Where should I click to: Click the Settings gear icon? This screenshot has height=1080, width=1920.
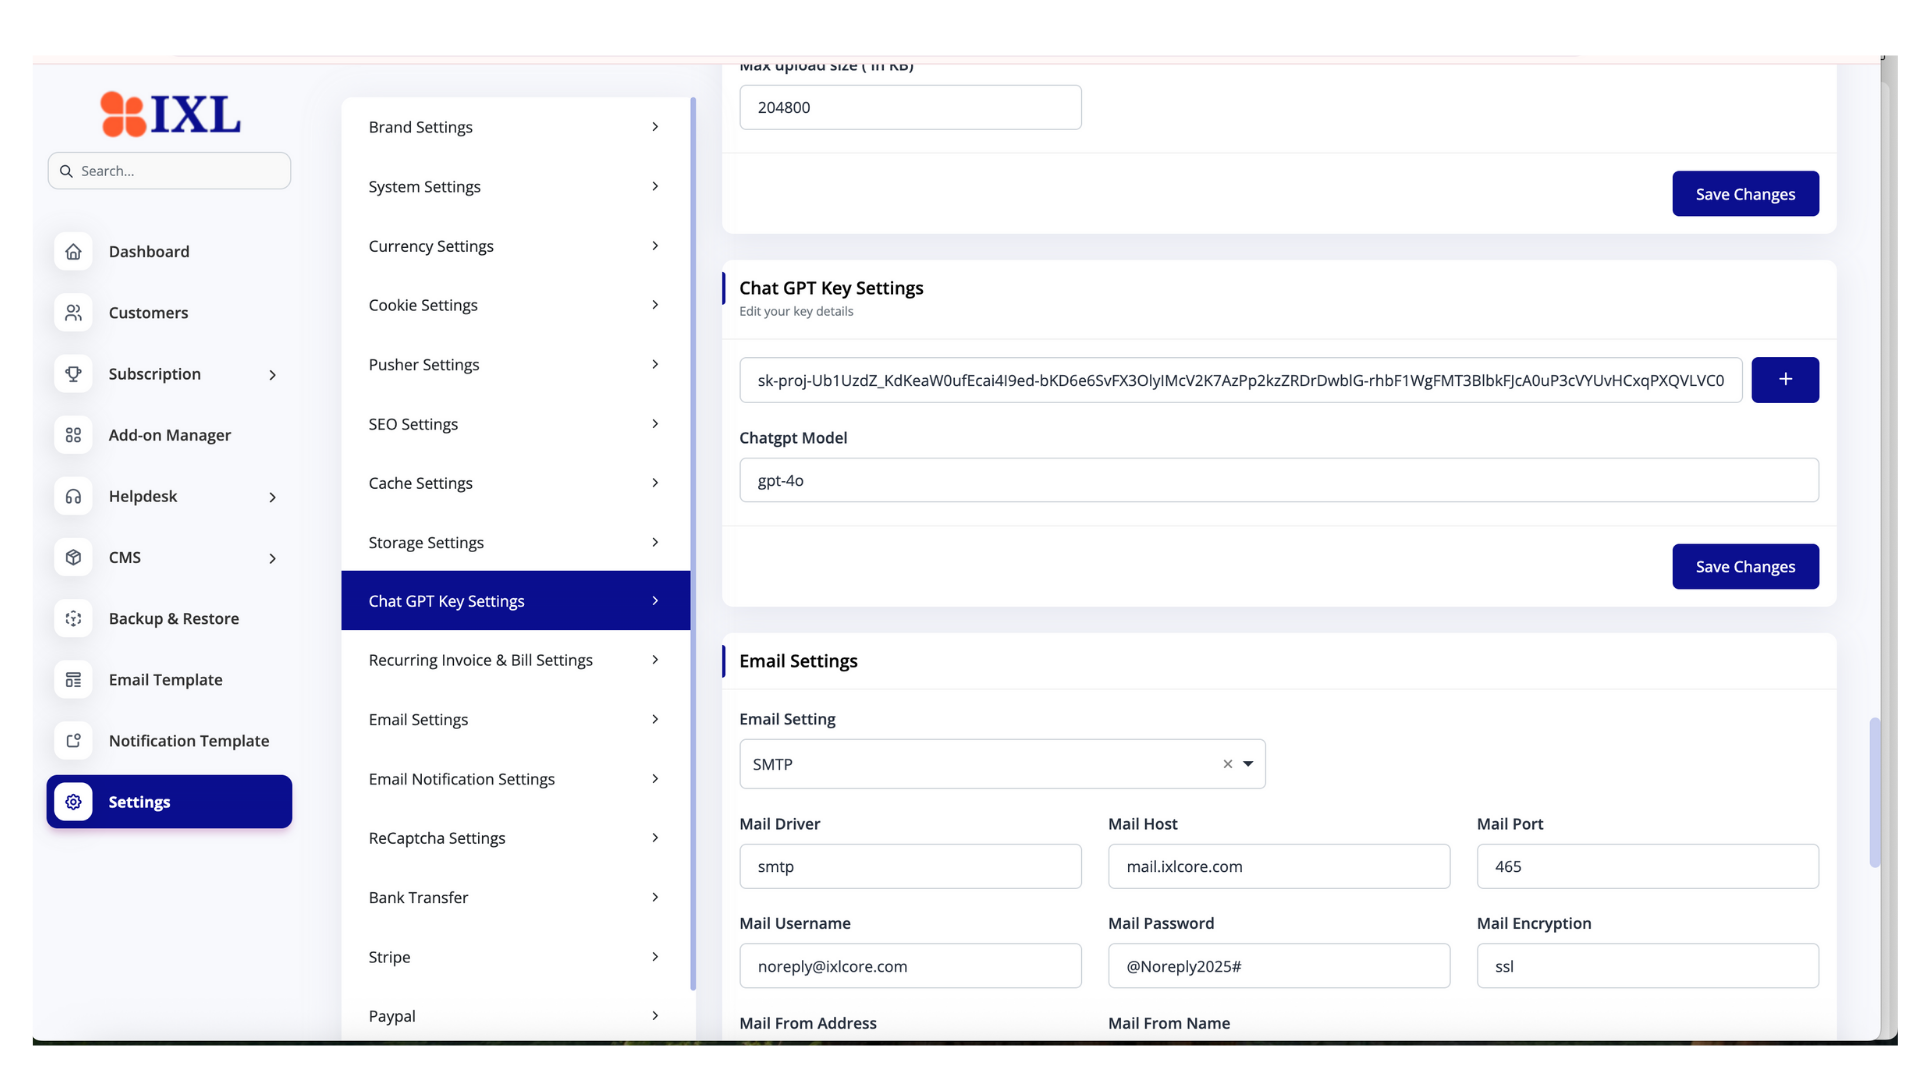[x=73, y=802]
